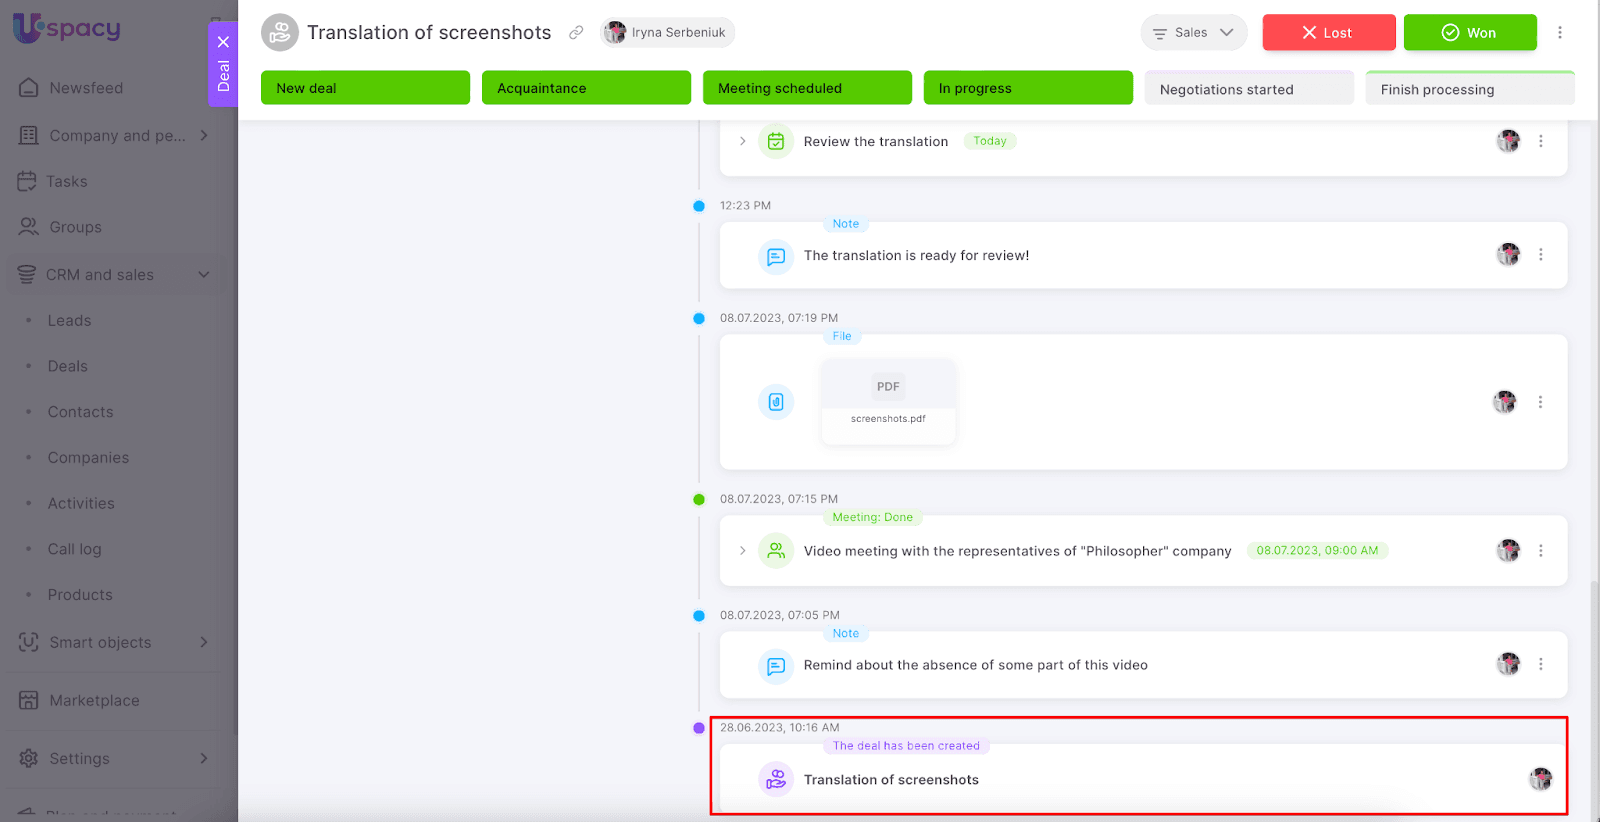Click the calendar task icon for Review the translation
Screen dimensions: 1600x822
tap(775, 142)
